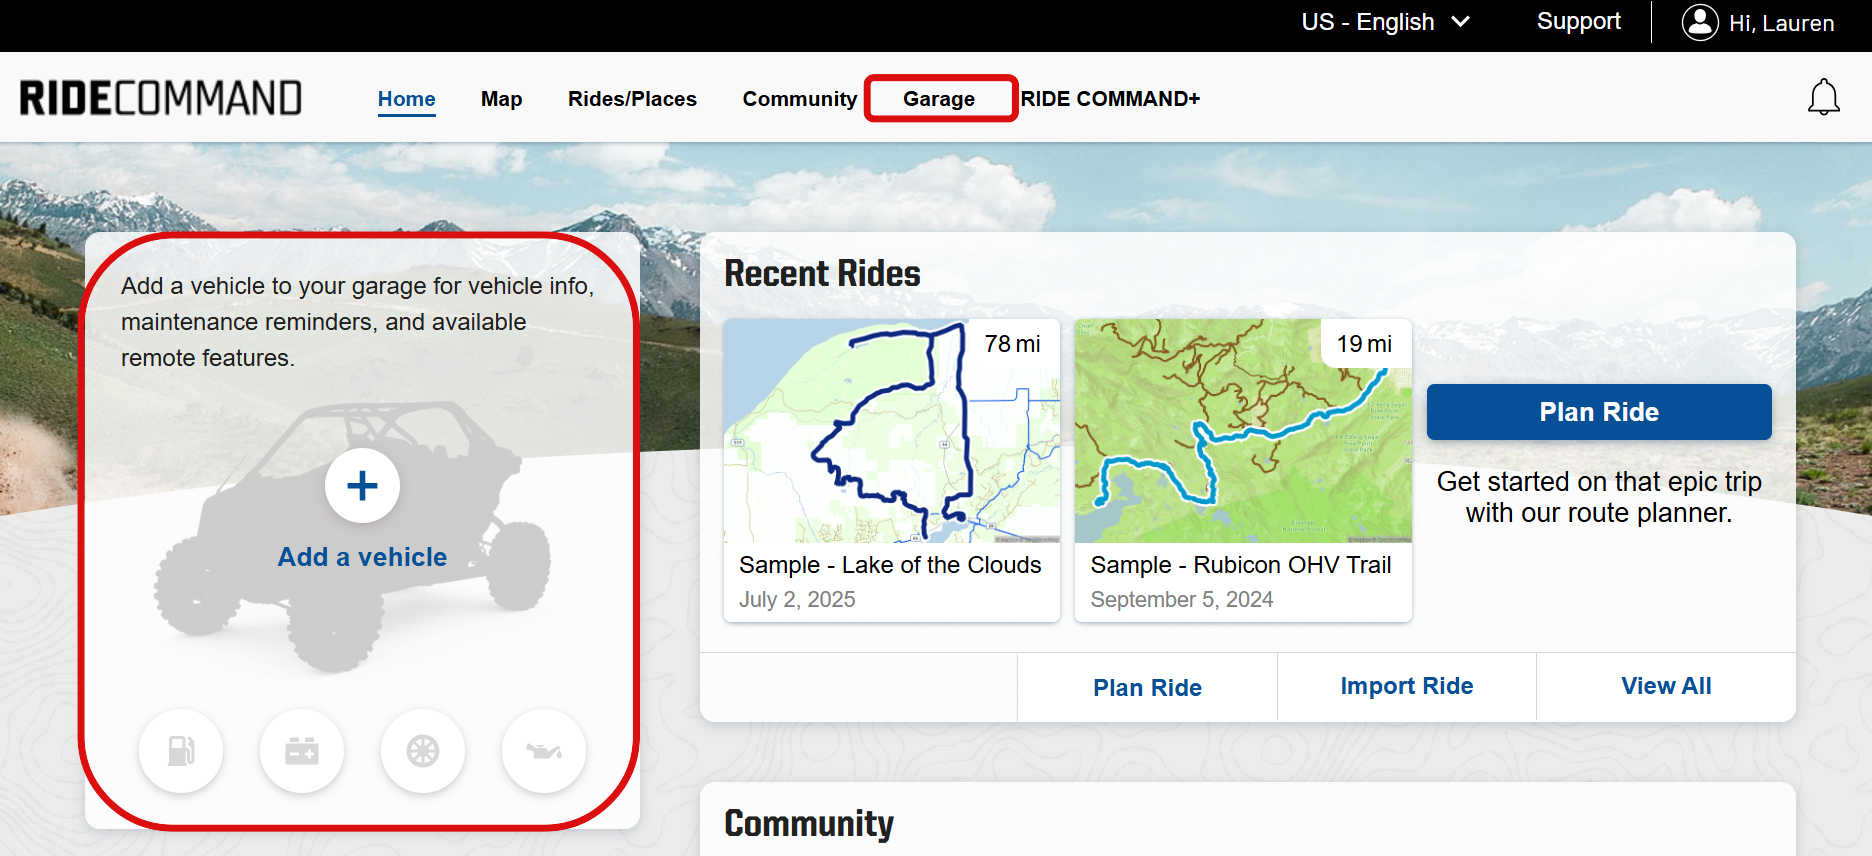
Task: Click the July 2, 2025 date
Action: pyautogui.click(x=797, y=599)
